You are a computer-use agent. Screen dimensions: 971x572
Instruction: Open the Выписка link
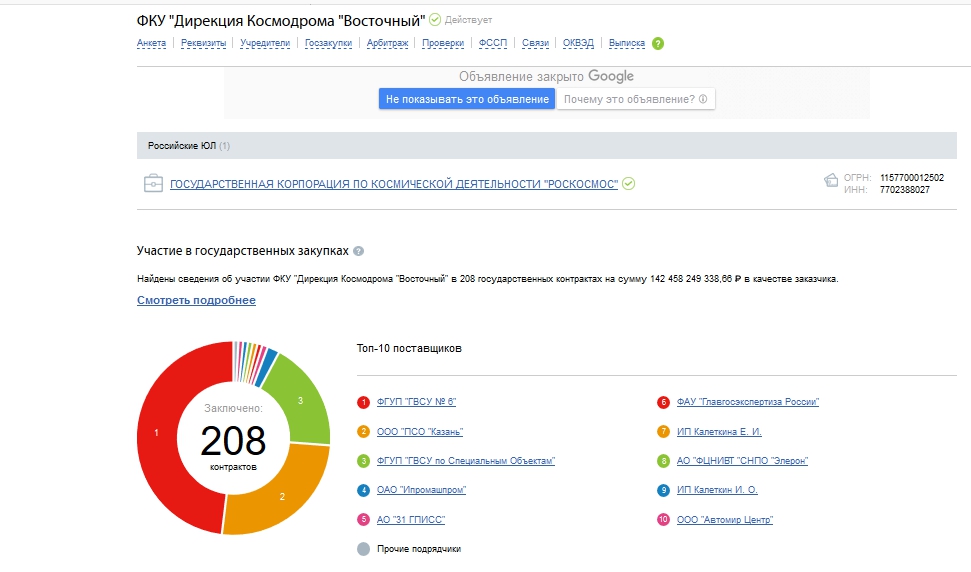pyautogui.click(x=627, y=43)
